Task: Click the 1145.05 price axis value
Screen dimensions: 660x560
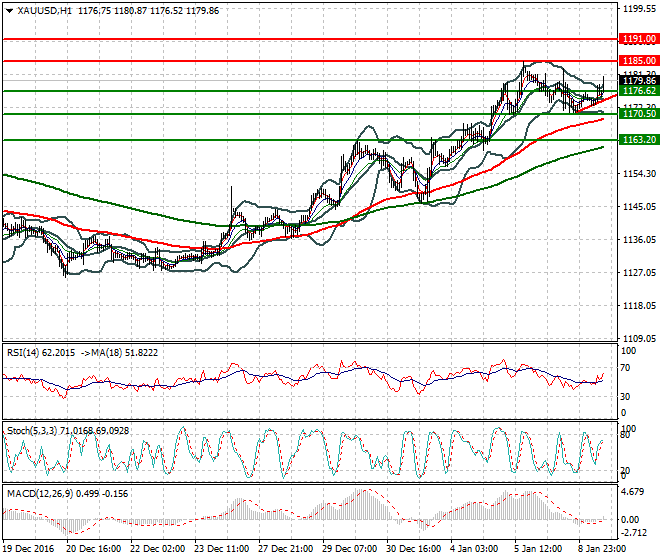Action: click(x=639, y=206)
